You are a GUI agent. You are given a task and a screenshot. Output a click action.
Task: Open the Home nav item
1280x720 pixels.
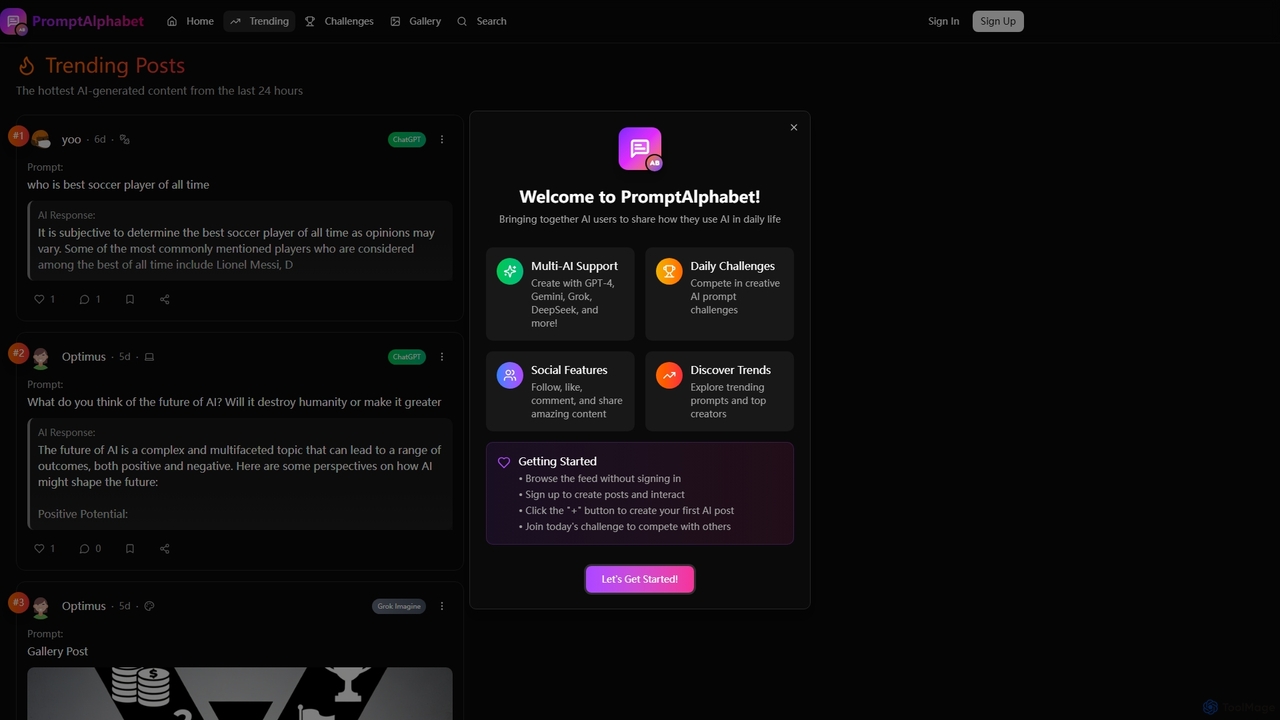coord(190,21)
